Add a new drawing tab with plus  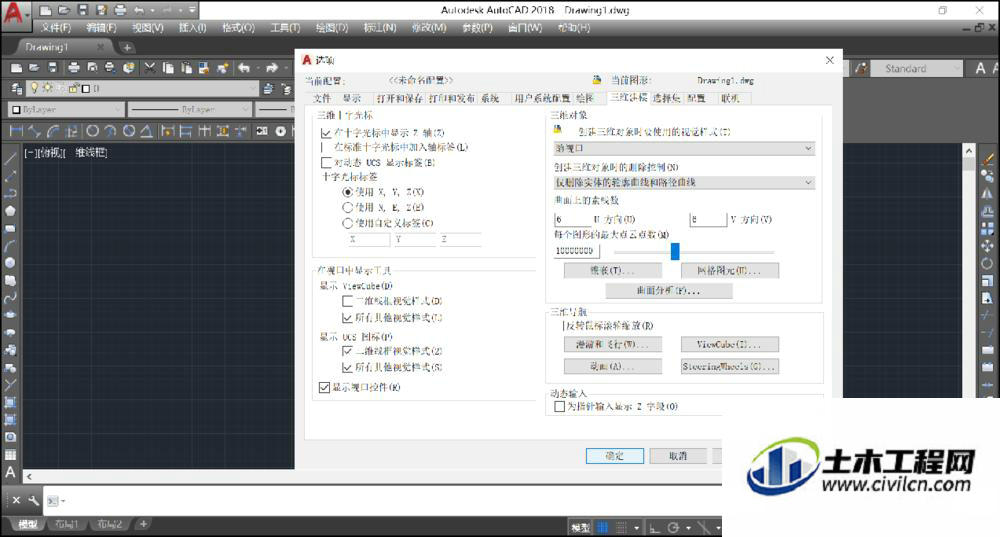126,47
